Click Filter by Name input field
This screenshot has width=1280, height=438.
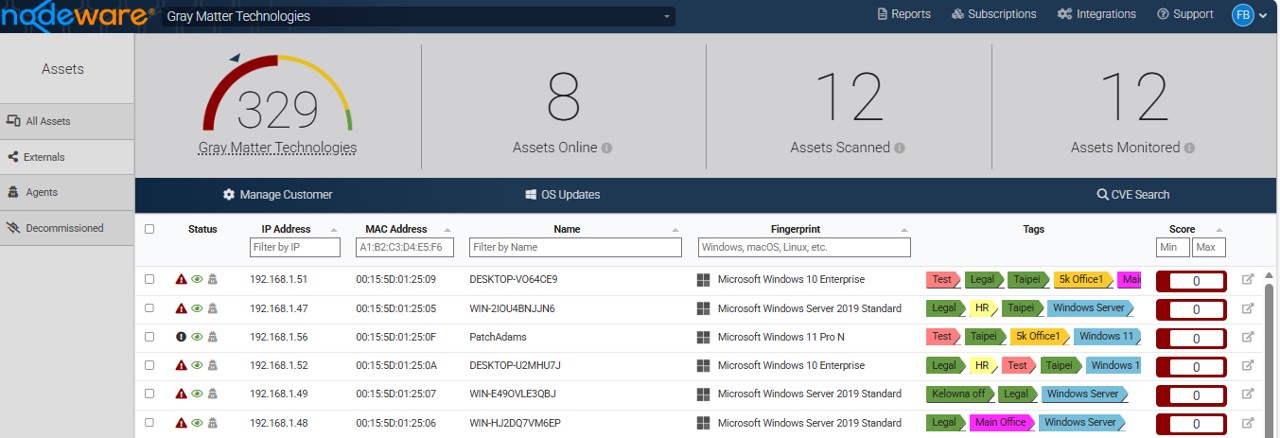click(x=575, y=247)
